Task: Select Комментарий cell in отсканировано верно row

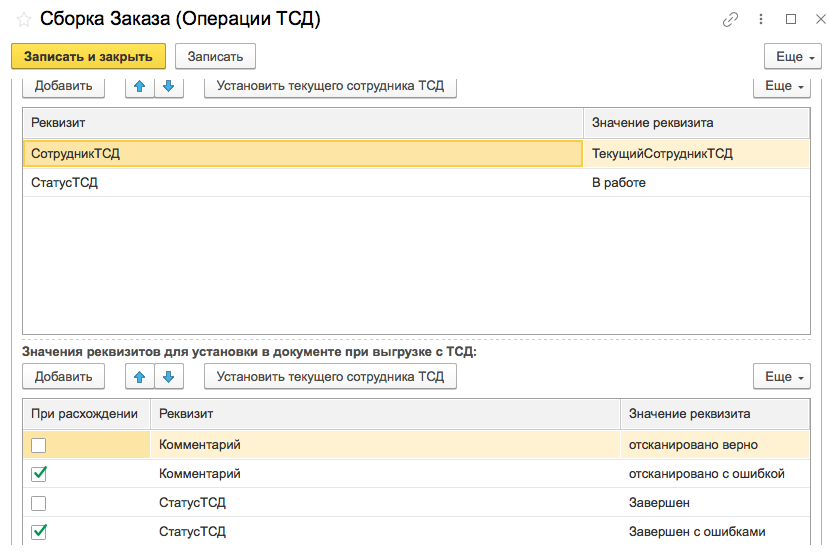Action: pyautogui.click(x=386, y=445)
